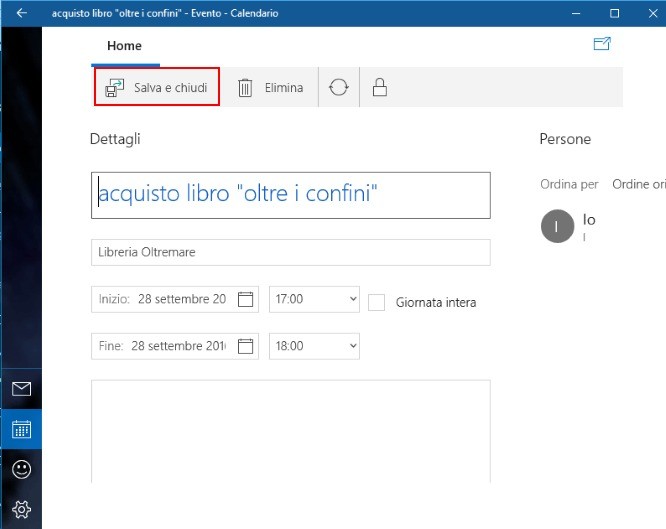The image size is (666, 529).
Task: Click the back arrow in title bar
Action: point(22,13)
